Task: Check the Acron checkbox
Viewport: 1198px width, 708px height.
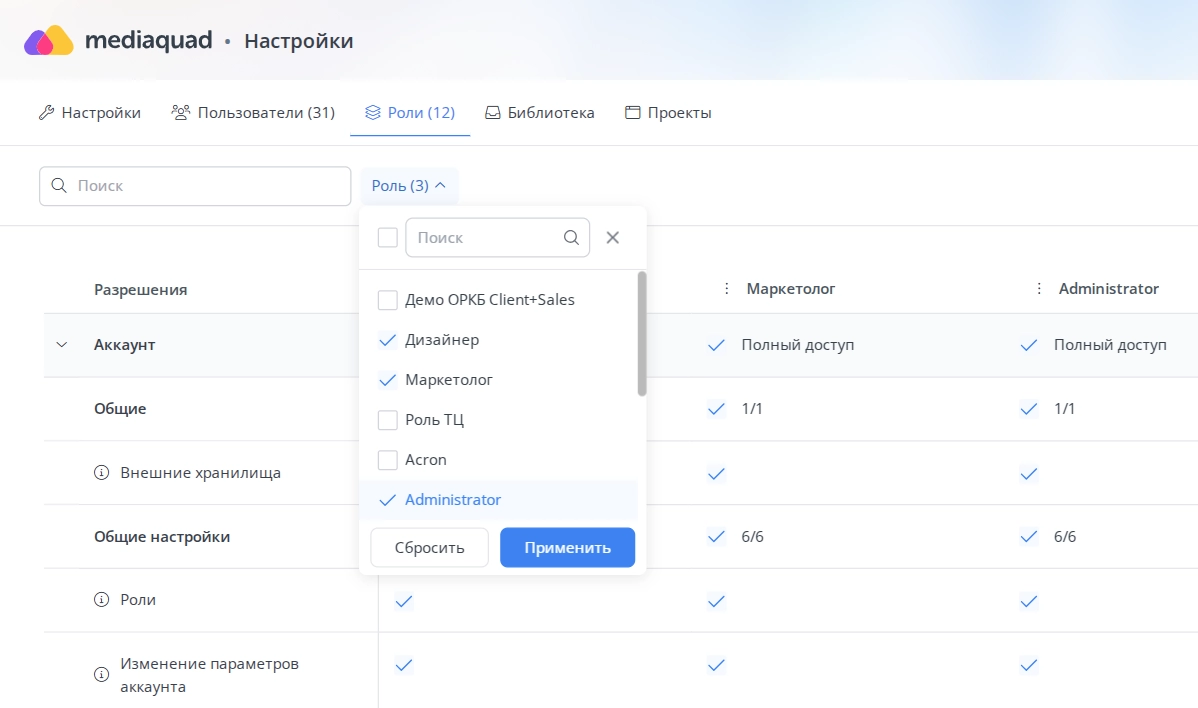Action: tap(386, 459)
